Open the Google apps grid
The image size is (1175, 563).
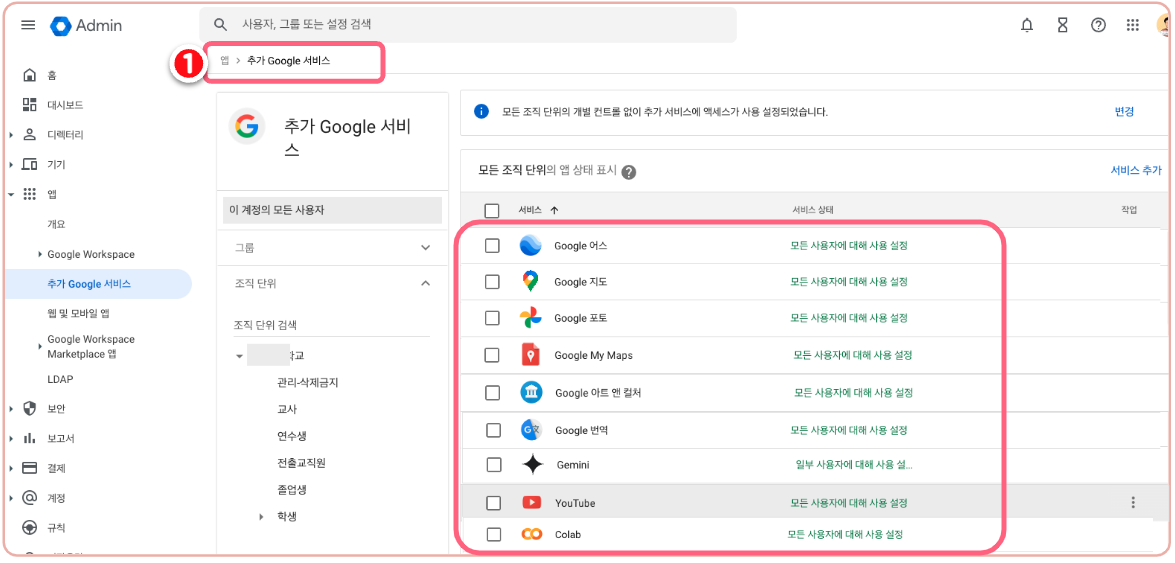[1133, 25]
